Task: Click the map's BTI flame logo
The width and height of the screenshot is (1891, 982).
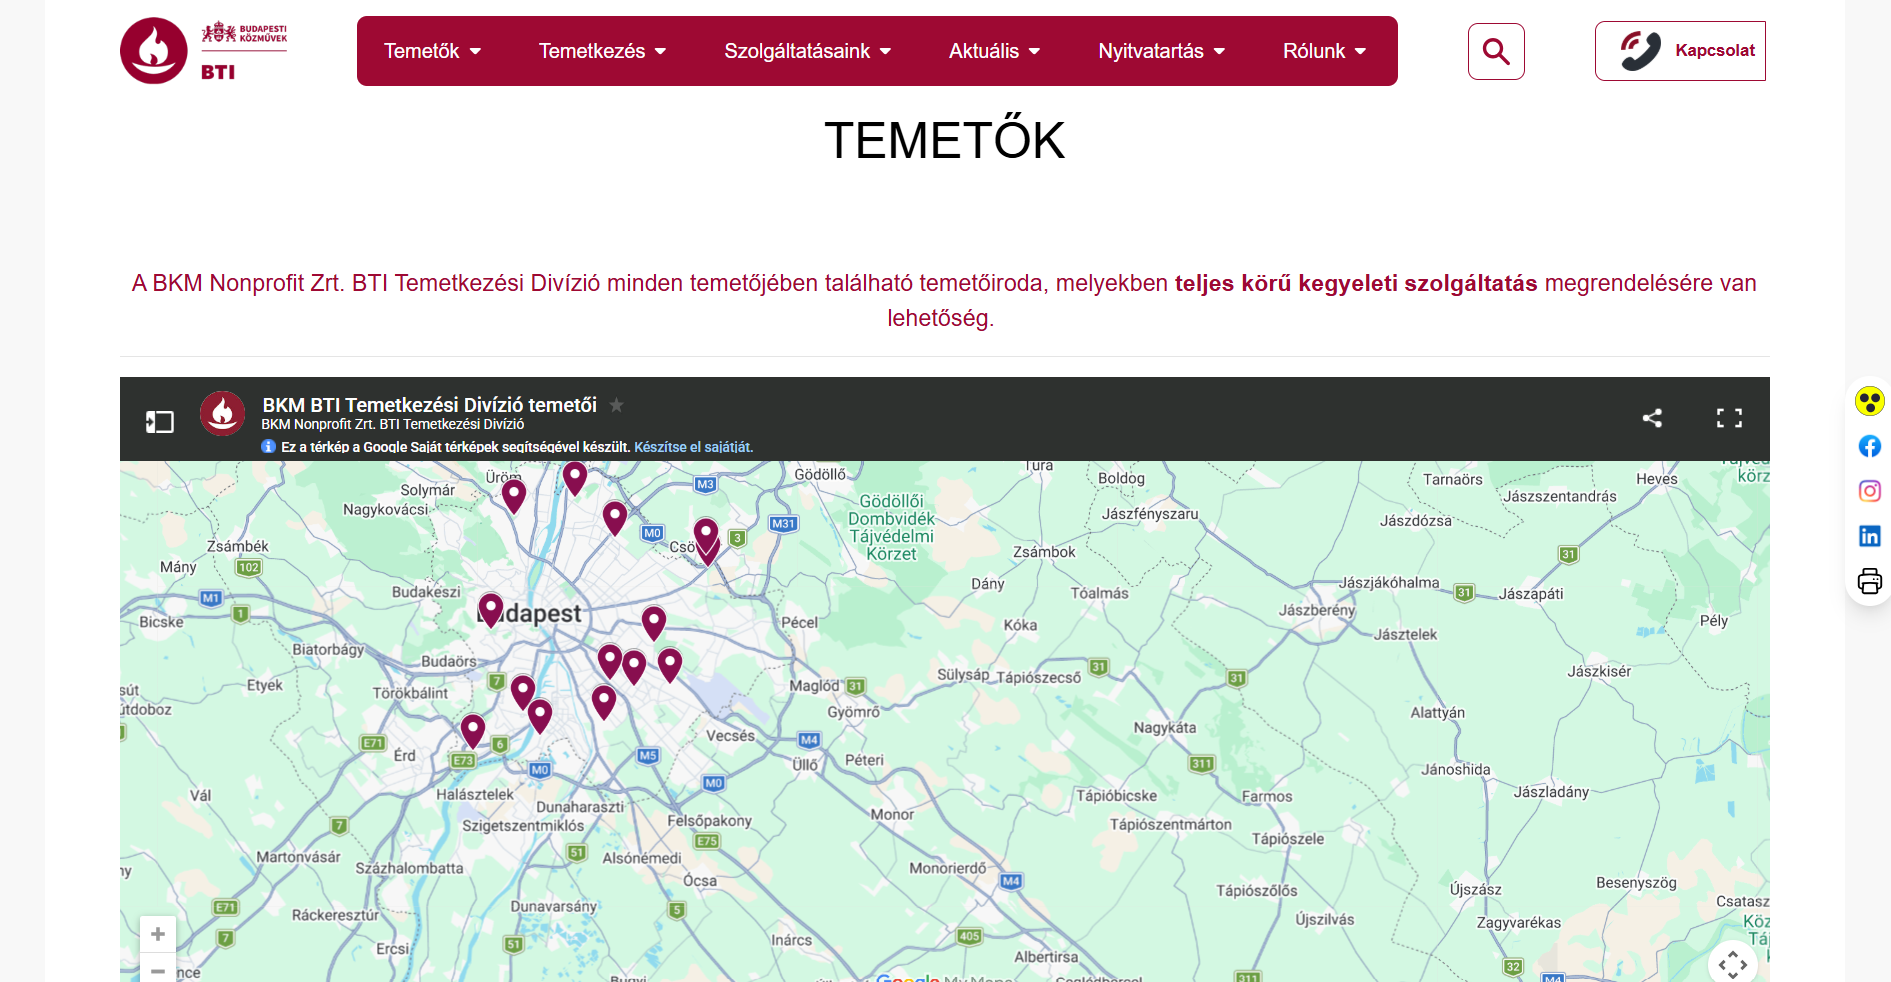Action: click(222, 413)
